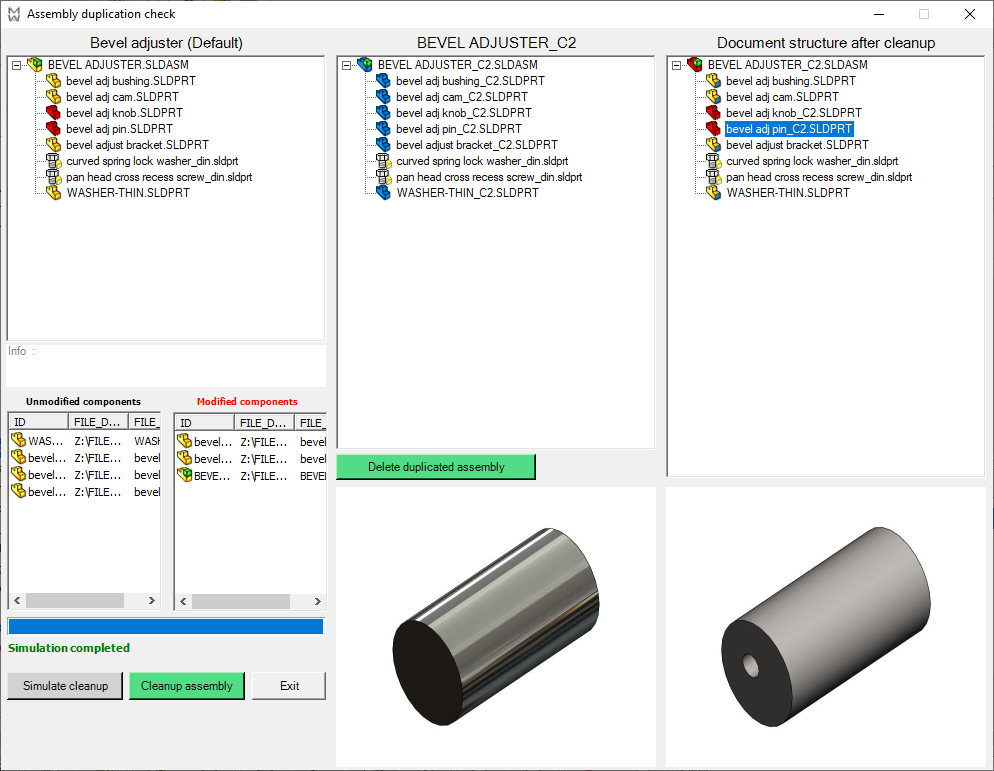Select the BEVE... row in Modified components

251,476
